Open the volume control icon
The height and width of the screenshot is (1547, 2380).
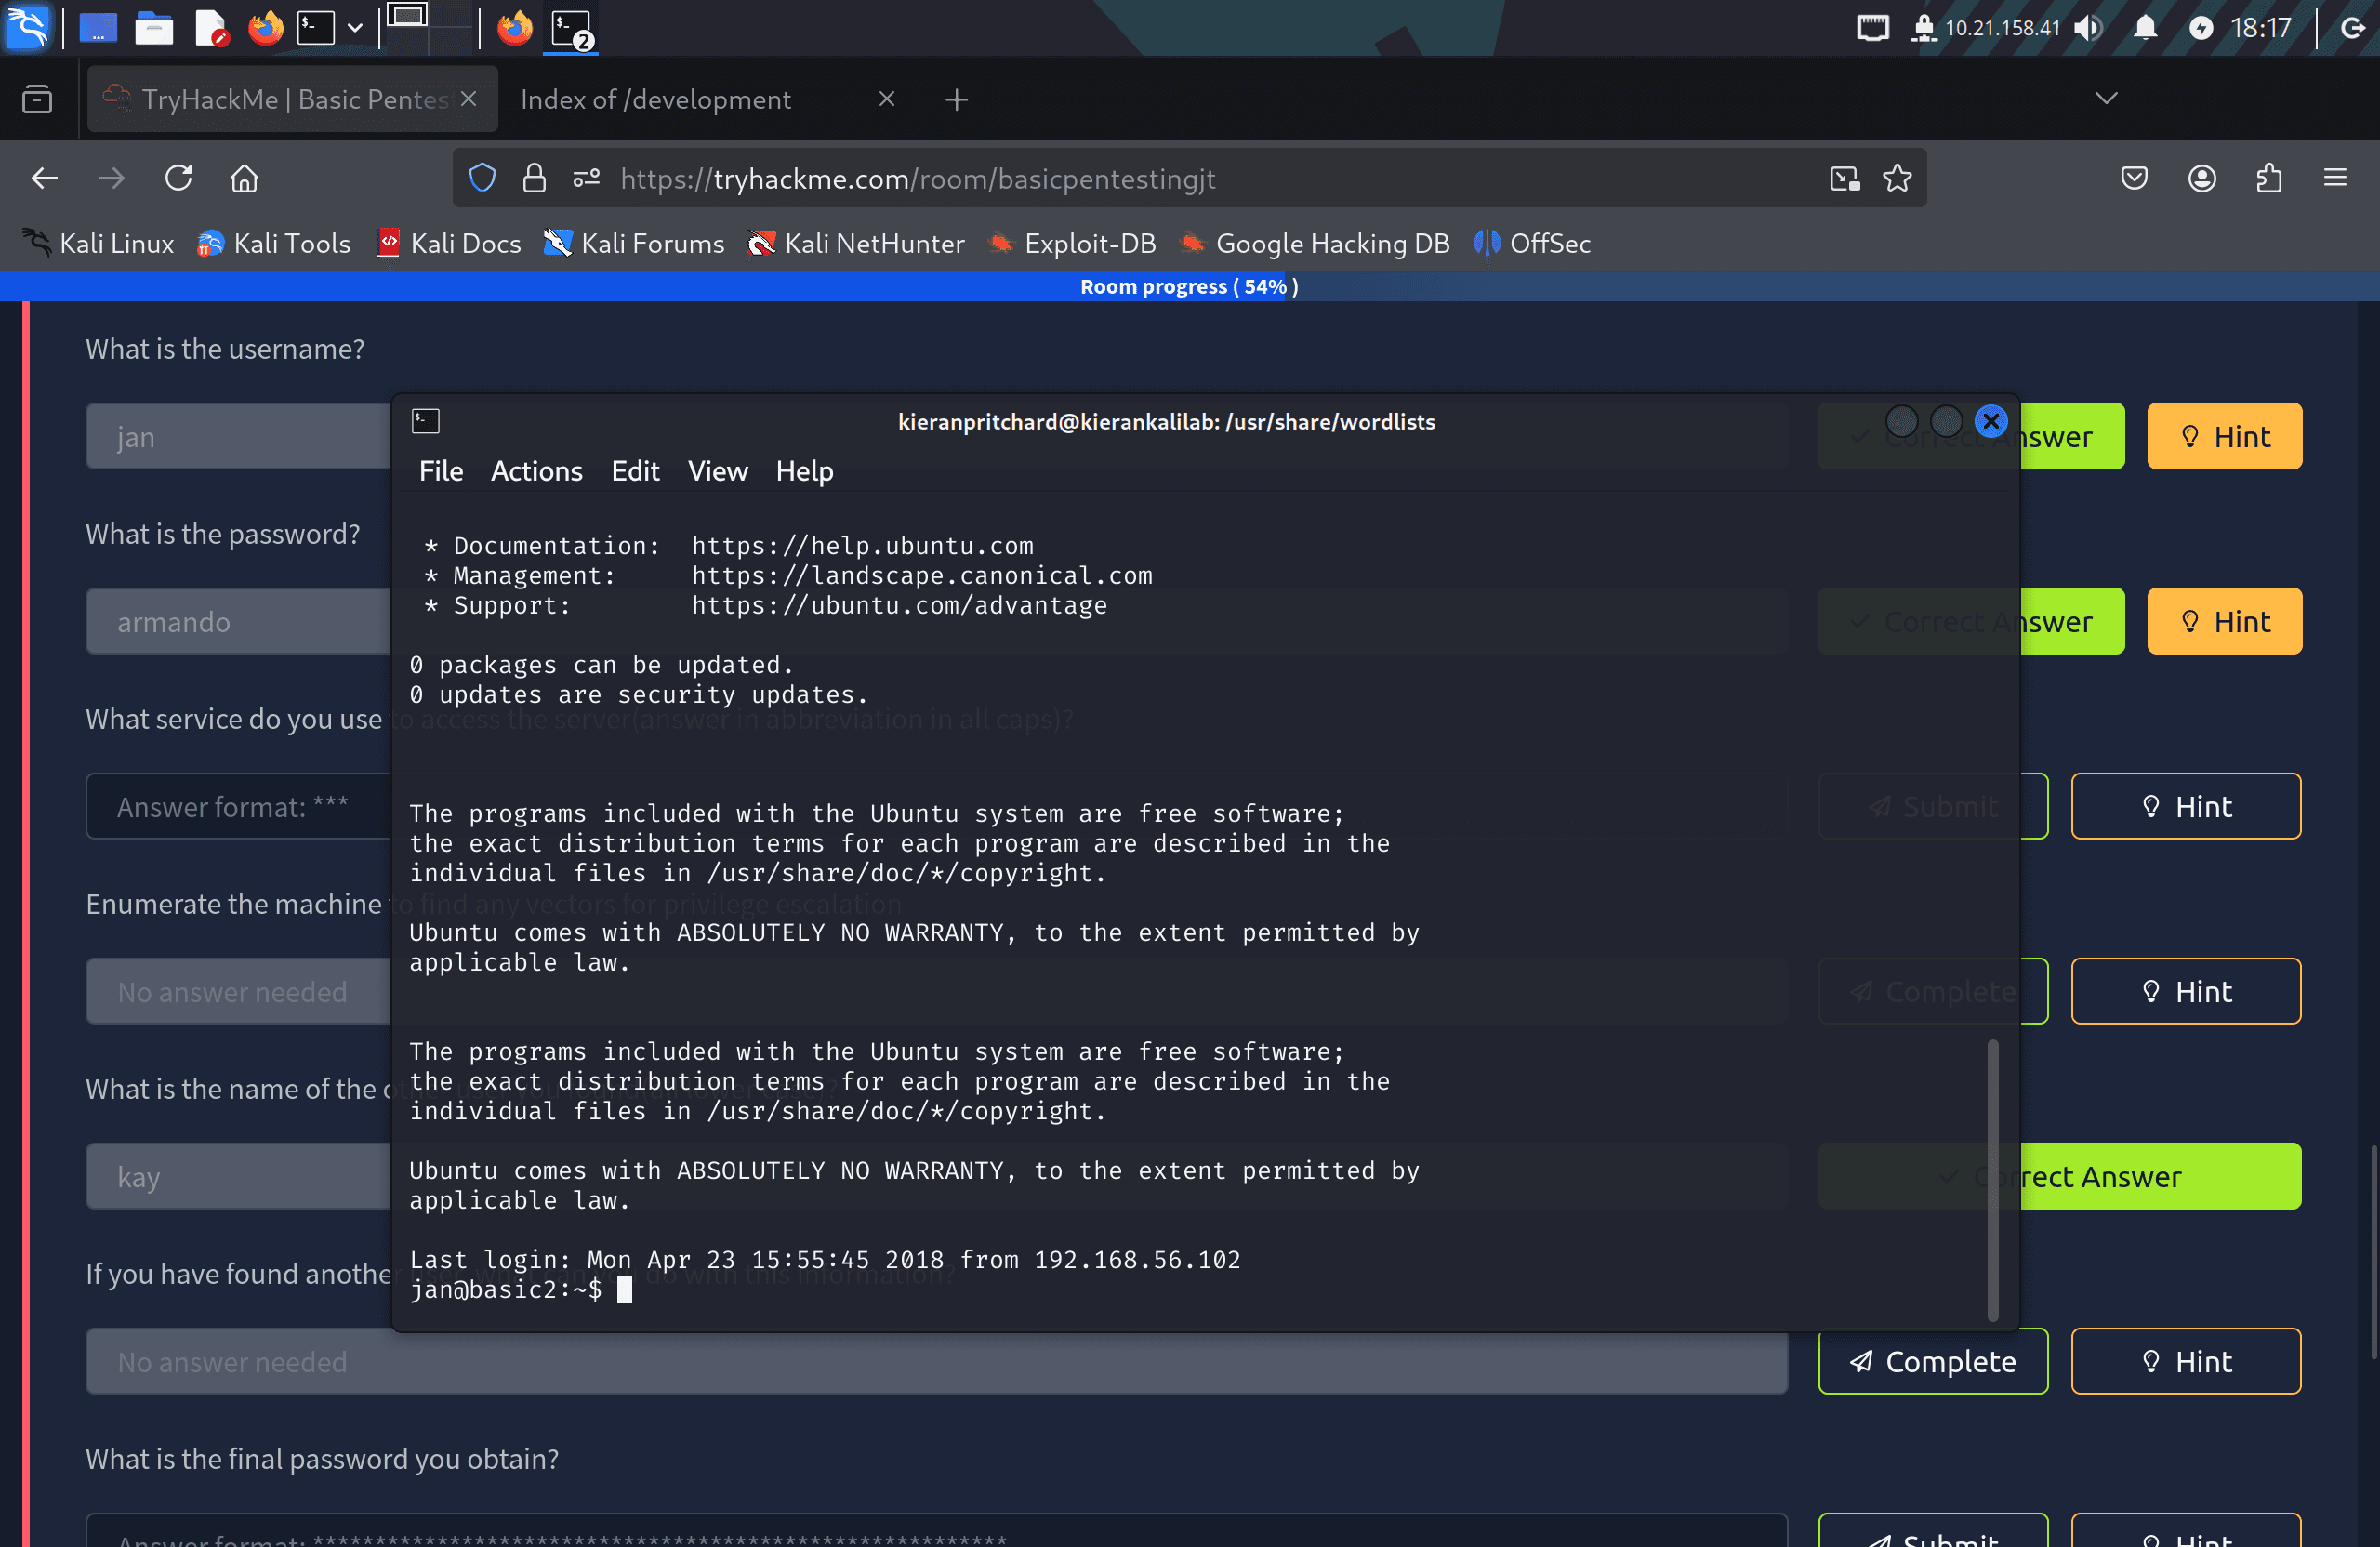pos(2088,28)
